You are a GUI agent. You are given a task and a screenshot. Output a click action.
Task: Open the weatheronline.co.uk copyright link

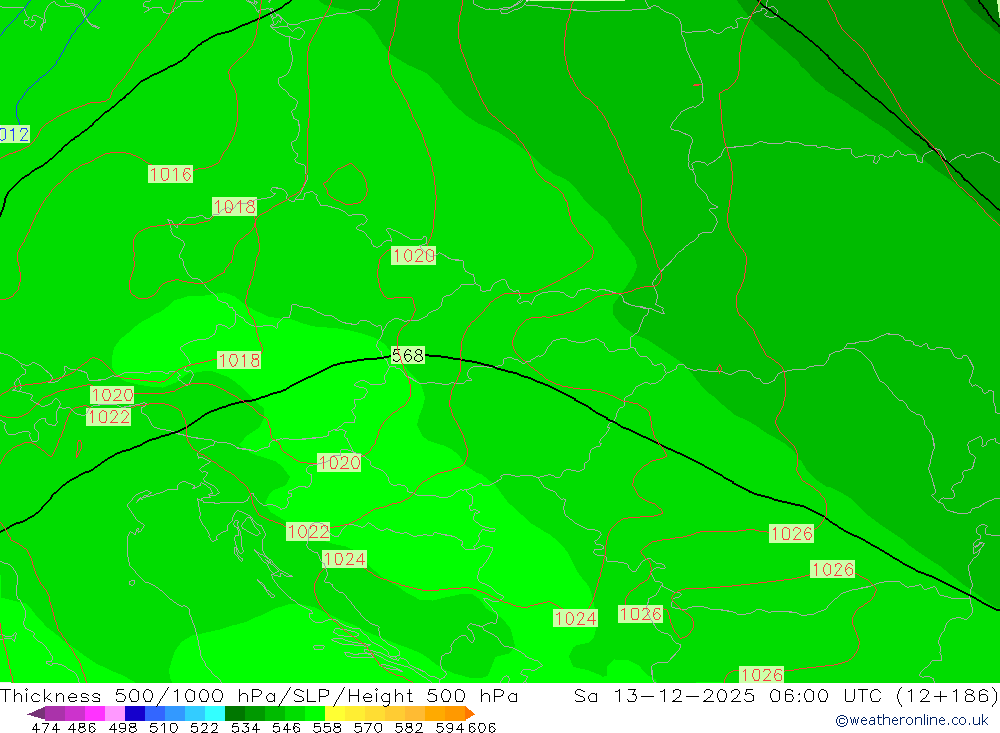tap(912, 720)
